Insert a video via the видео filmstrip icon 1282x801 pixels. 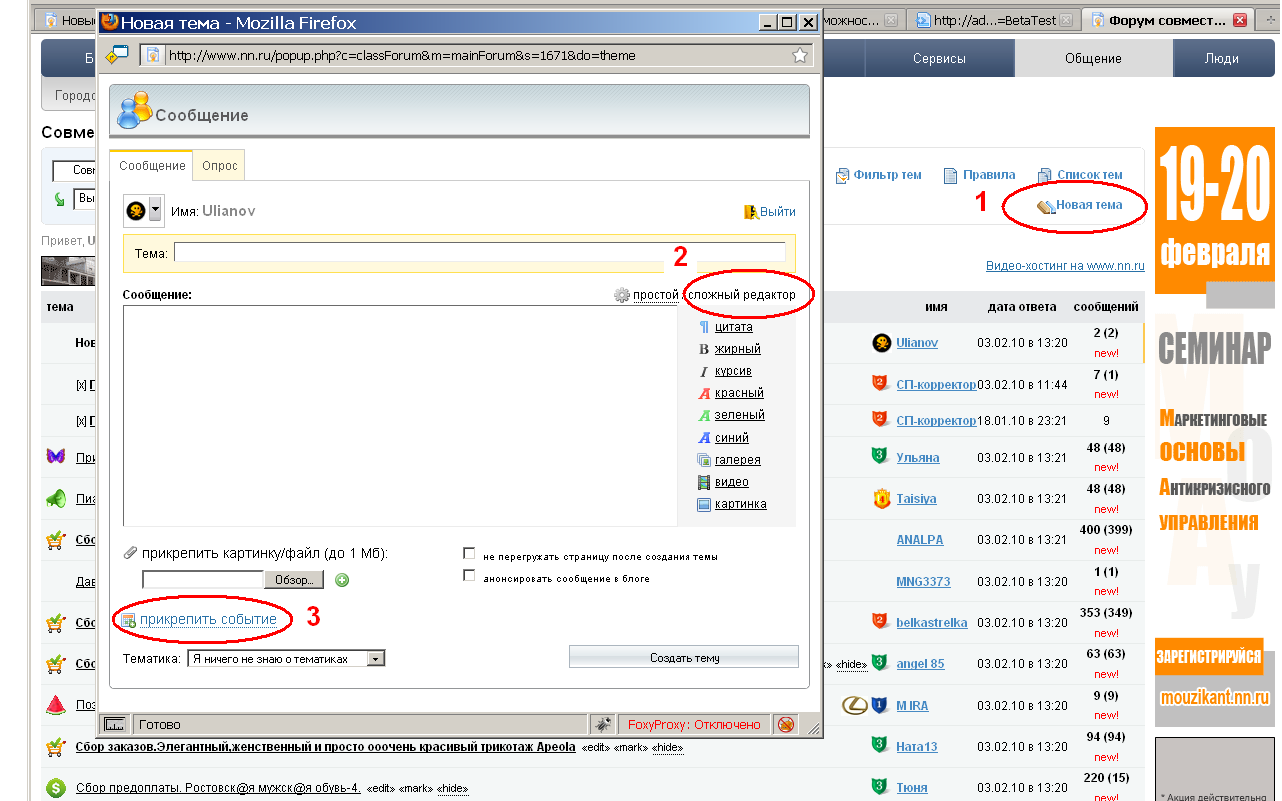704,482
